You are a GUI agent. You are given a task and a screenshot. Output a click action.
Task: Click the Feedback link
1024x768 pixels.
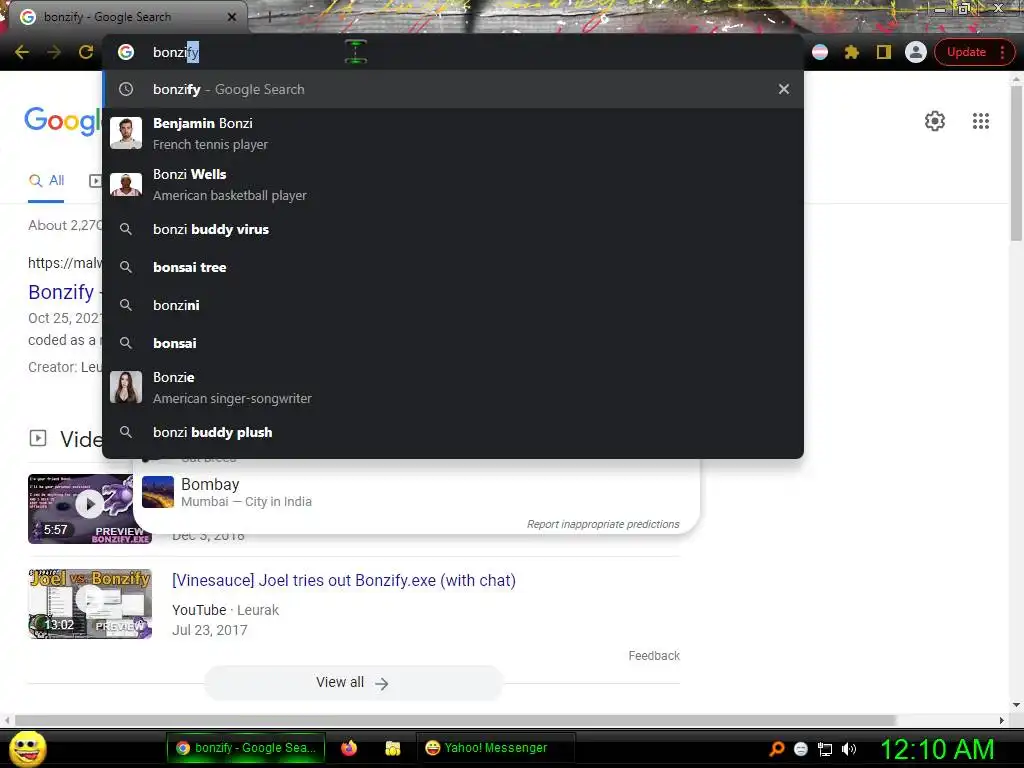click(x=654, y=656)
